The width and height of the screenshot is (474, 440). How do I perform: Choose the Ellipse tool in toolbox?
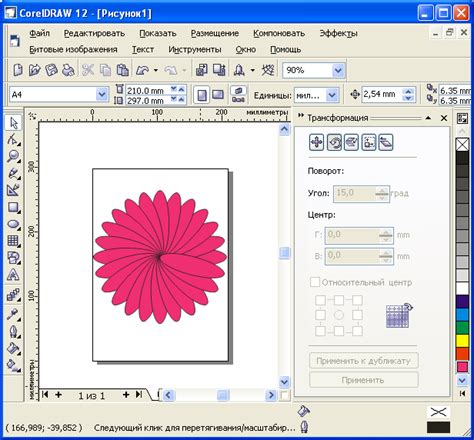tap(13, 224)
